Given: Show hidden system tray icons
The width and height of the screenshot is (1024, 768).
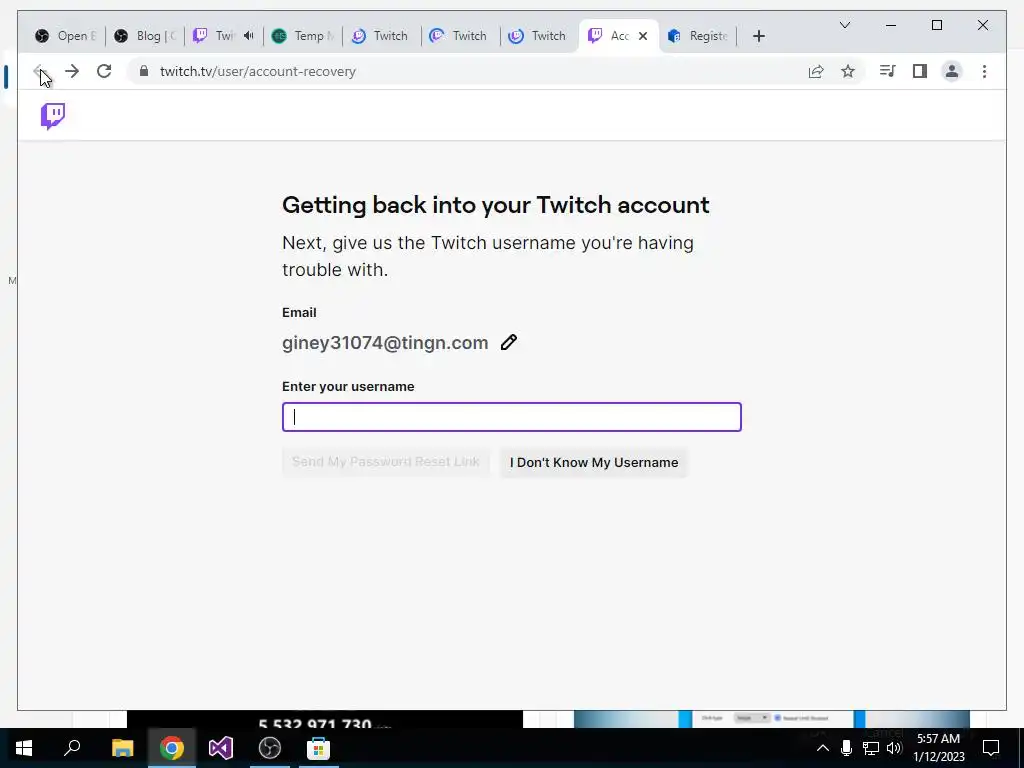Looking at the screenshot, I should click(x=823, y=748).
